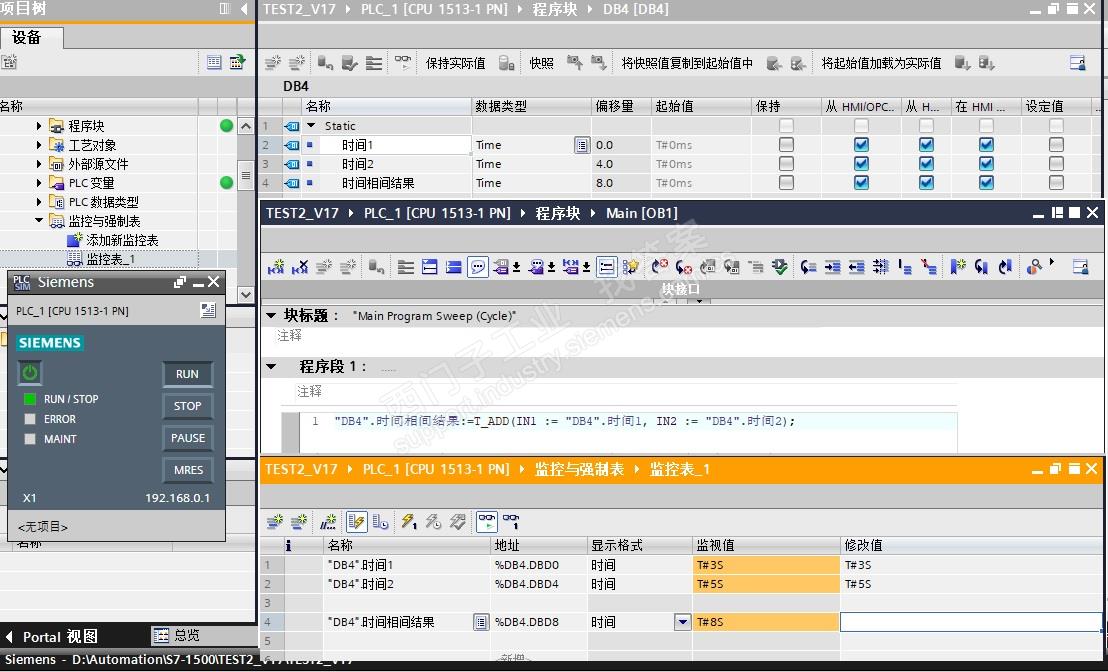Open 总览 in the bottom bar
Image resolution: width=1108 pixels, height=672 pixels.
pyautogui.click(x=178, y=635)
